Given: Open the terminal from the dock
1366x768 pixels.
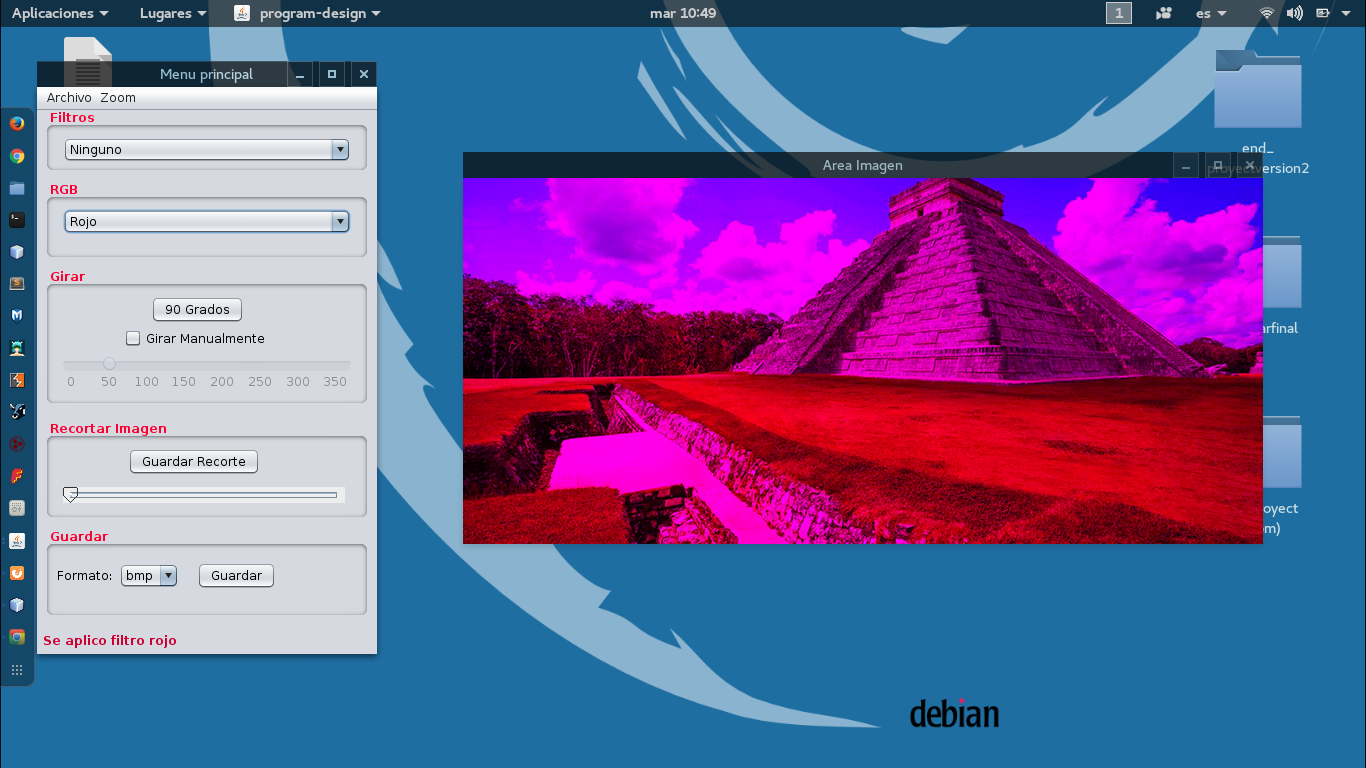Looking at the screenshot, I should 16,219.
